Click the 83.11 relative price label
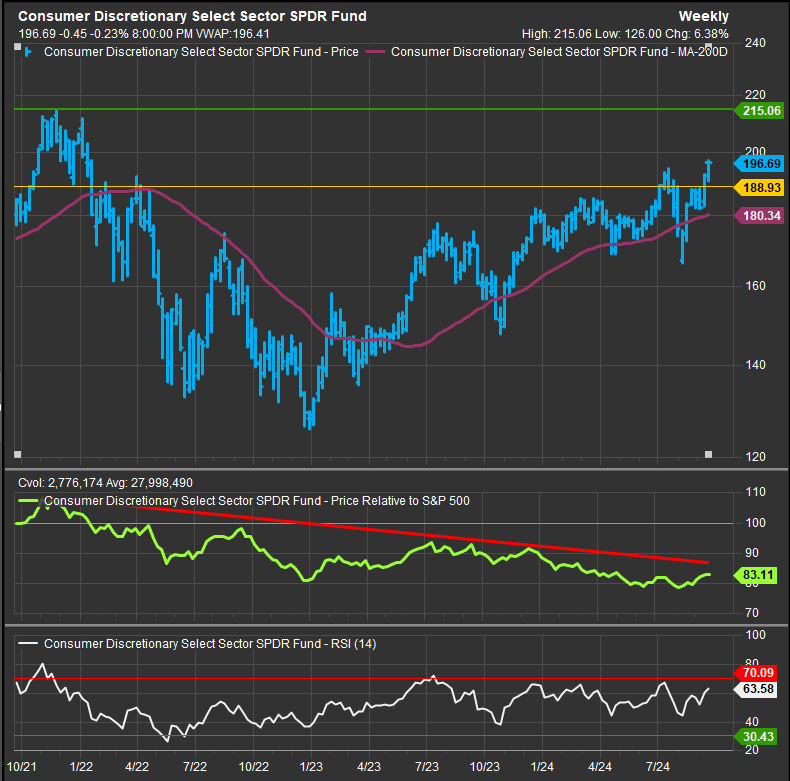Screen dimensions: 790x781 pyautogui.click(x=756, y=575)
